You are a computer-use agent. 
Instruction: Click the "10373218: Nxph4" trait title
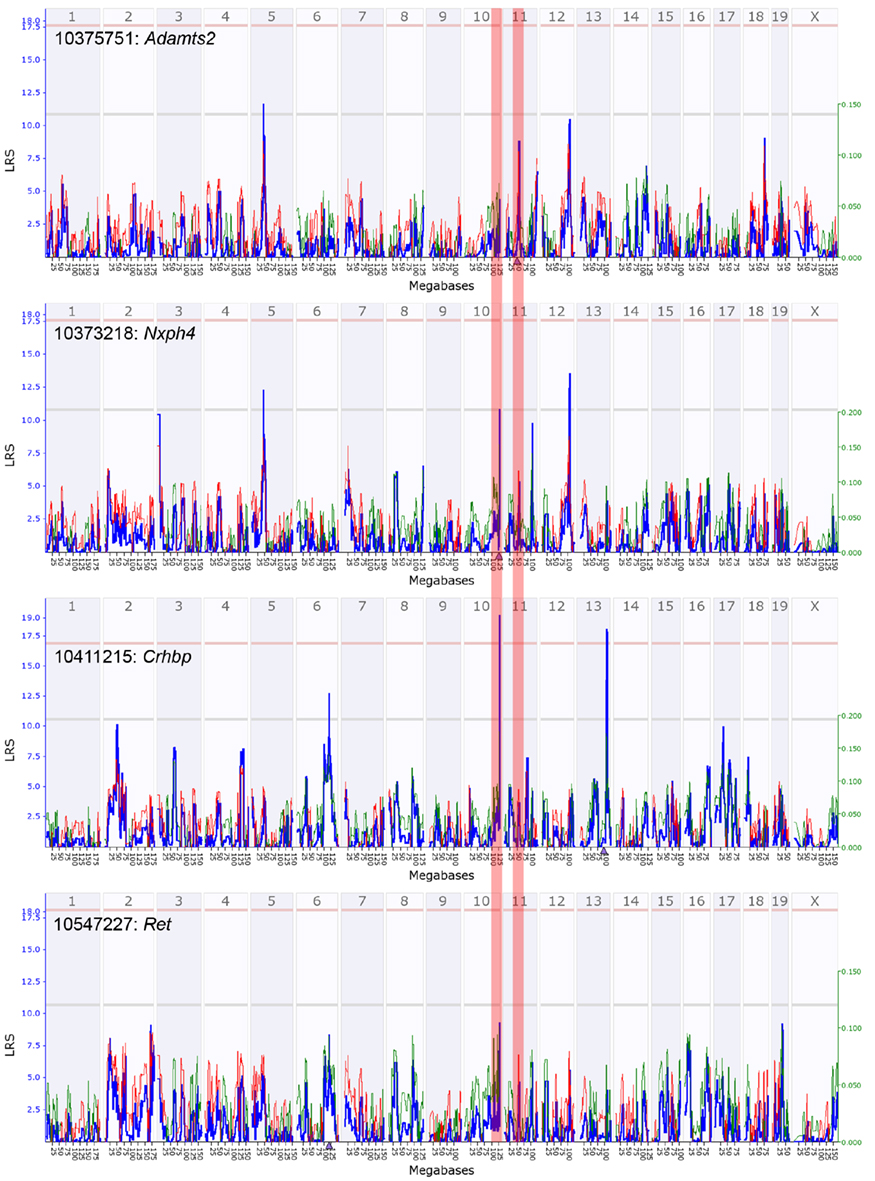[124, 332]
